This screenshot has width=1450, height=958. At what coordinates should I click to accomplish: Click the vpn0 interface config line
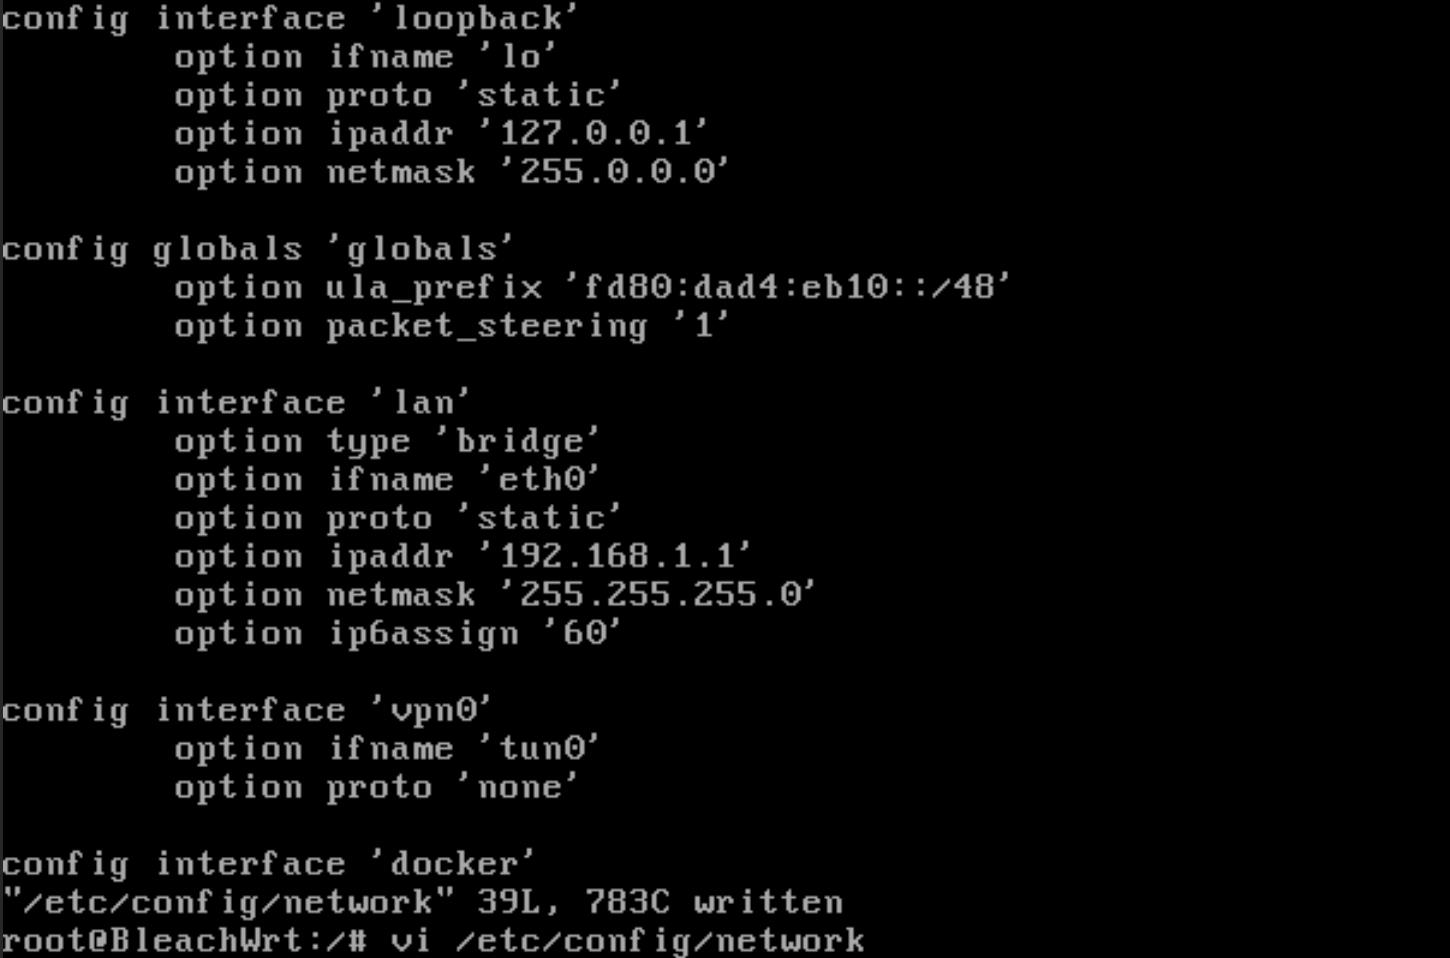pyautogui.click(x=247, y=710)
